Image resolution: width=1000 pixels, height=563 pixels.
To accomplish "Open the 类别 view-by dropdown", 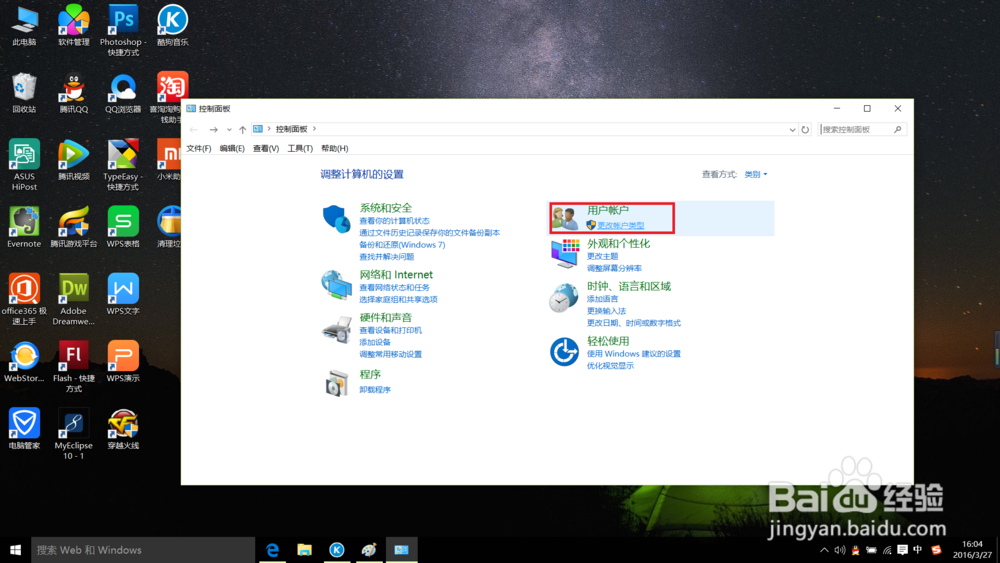I will (756, 174).
